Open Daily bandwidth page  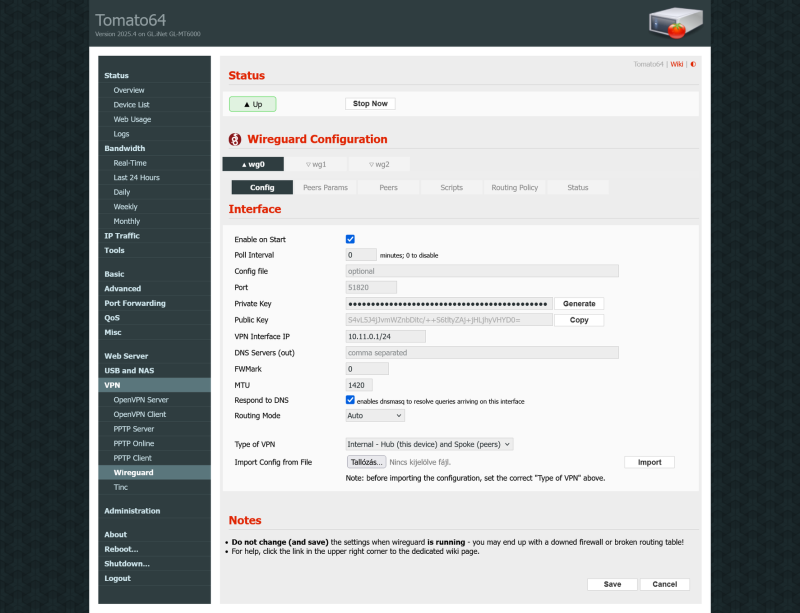pyautogui.click(x=122, y=192)
